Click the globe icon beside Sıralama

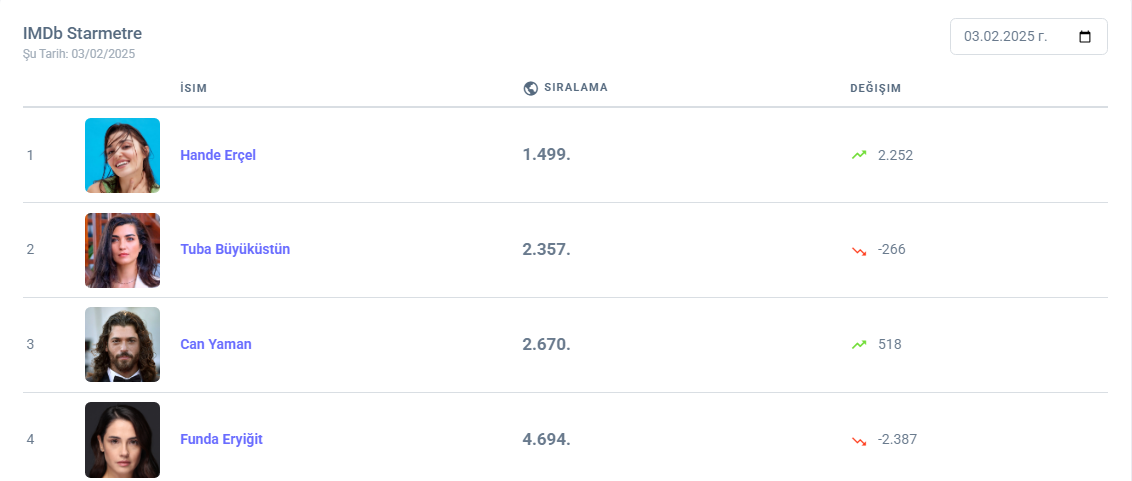click(531, 88)
